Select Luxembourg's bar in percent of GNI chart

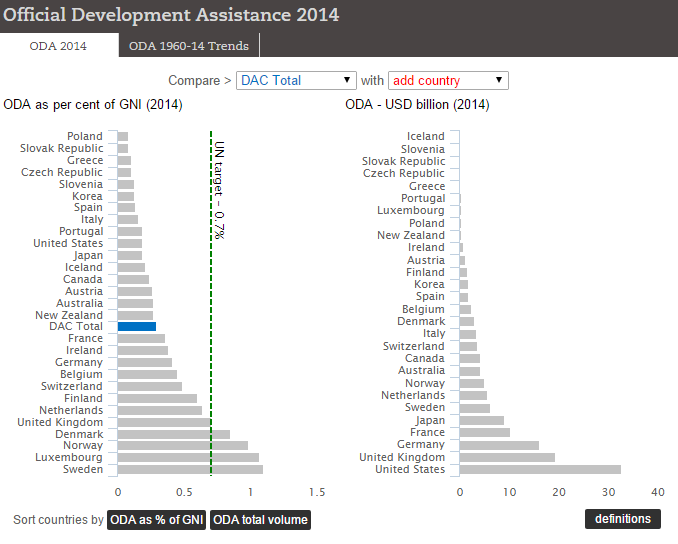coord(187,457)
